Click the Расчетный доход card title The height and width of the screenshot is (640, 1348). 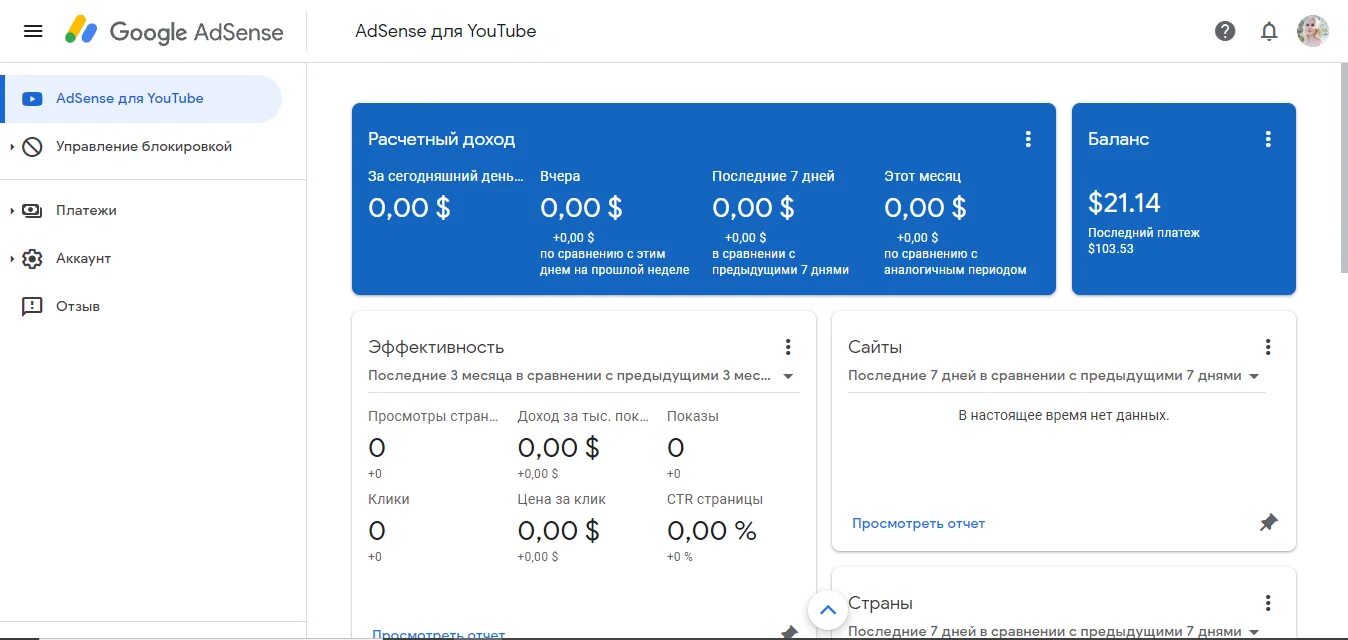tap(442, 139)
